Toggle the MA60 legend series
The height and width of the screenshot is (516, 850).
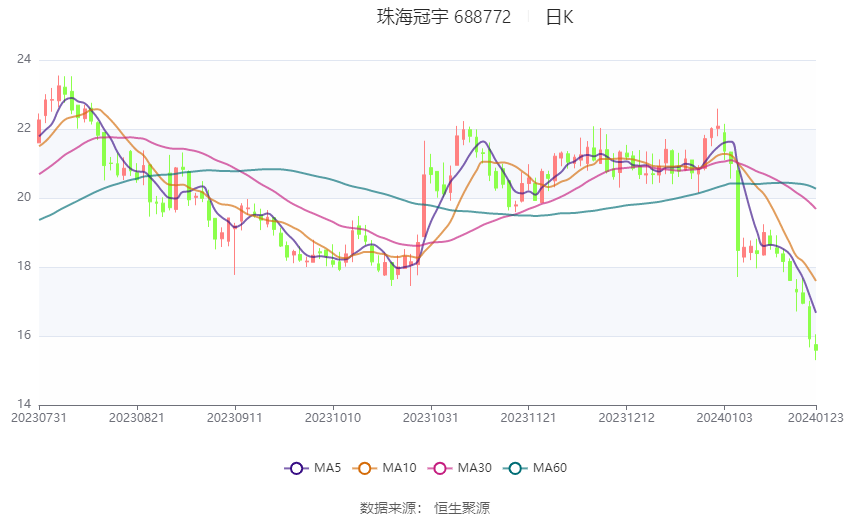(535, 468)
